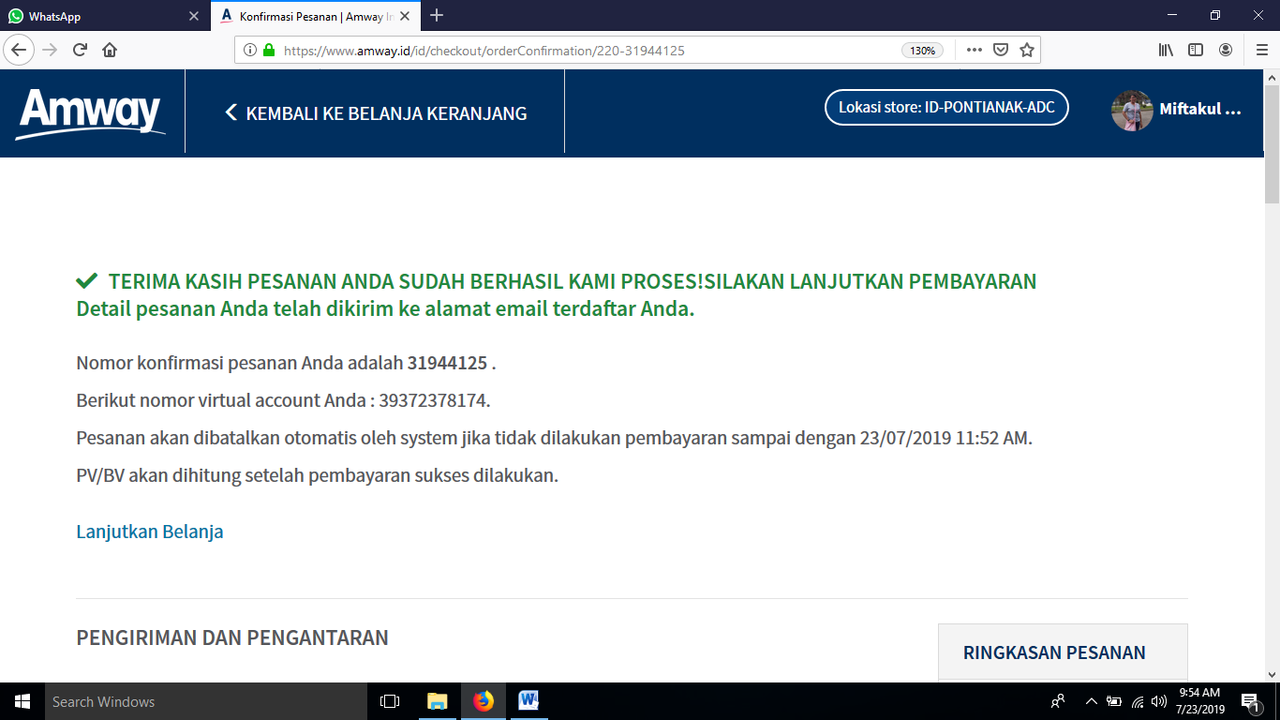Open Microsoft Word from the taskbar
The width and height of the screenshot is (1280, 720).
pos(529,701)
